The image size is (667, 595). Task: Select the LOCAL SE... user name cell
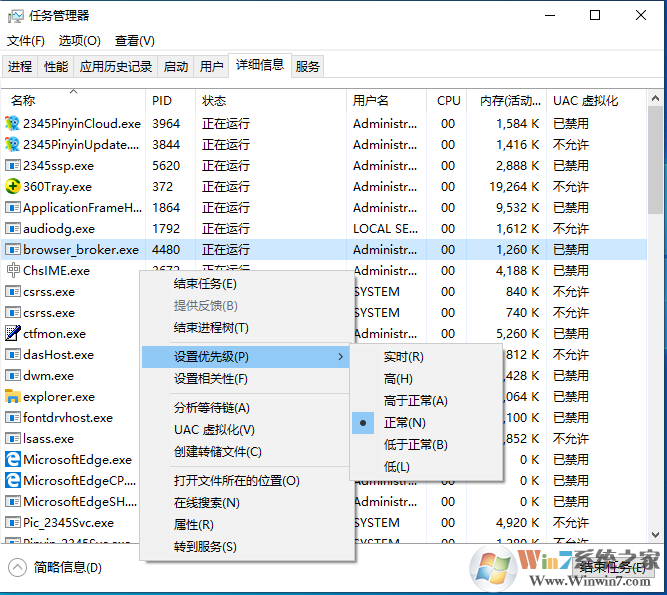point(385,228)
